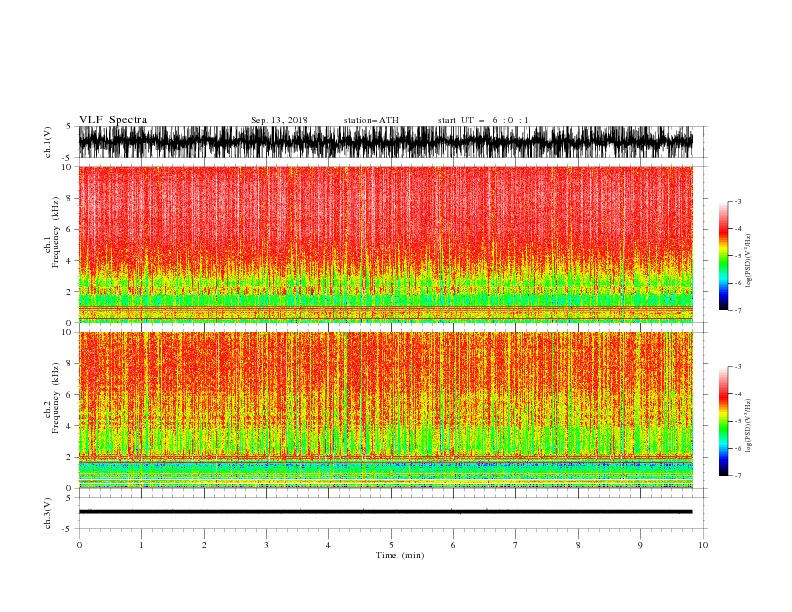
Task: Click the time axis tick label "7"
Action: click(x=516, y=545)
